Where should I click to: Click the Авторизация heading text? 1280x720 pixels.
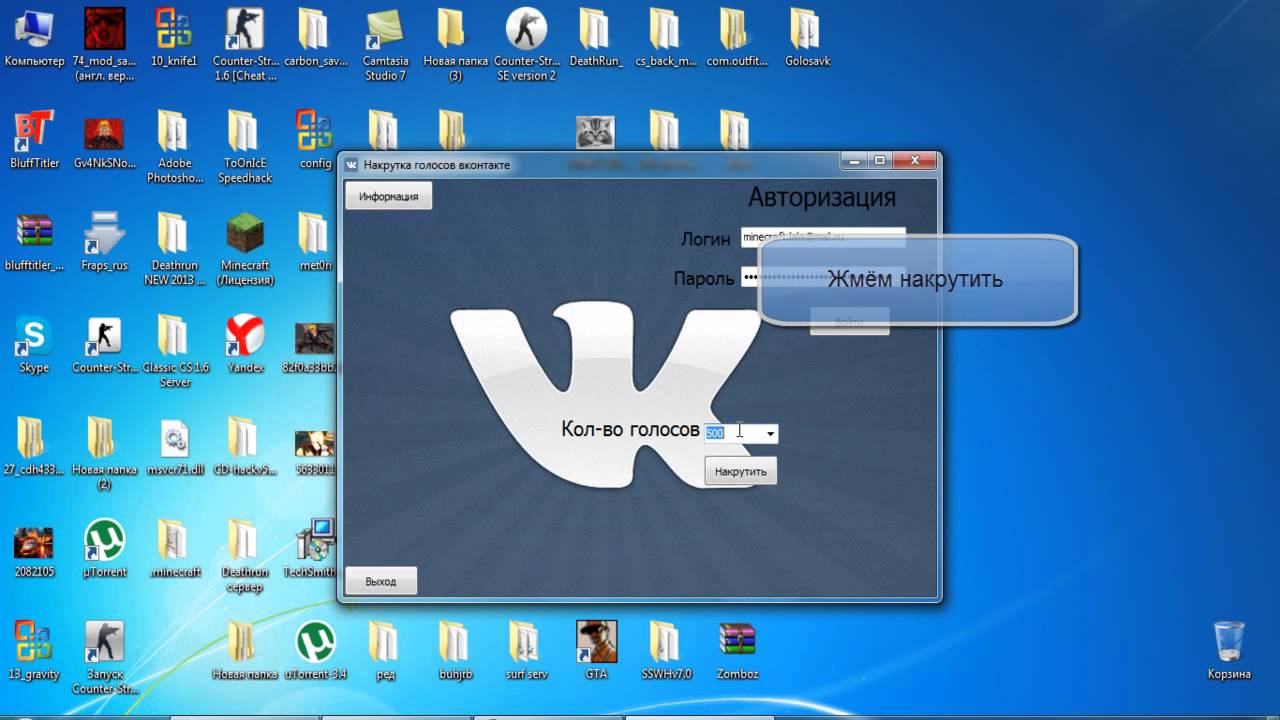(x=822, y=197)
